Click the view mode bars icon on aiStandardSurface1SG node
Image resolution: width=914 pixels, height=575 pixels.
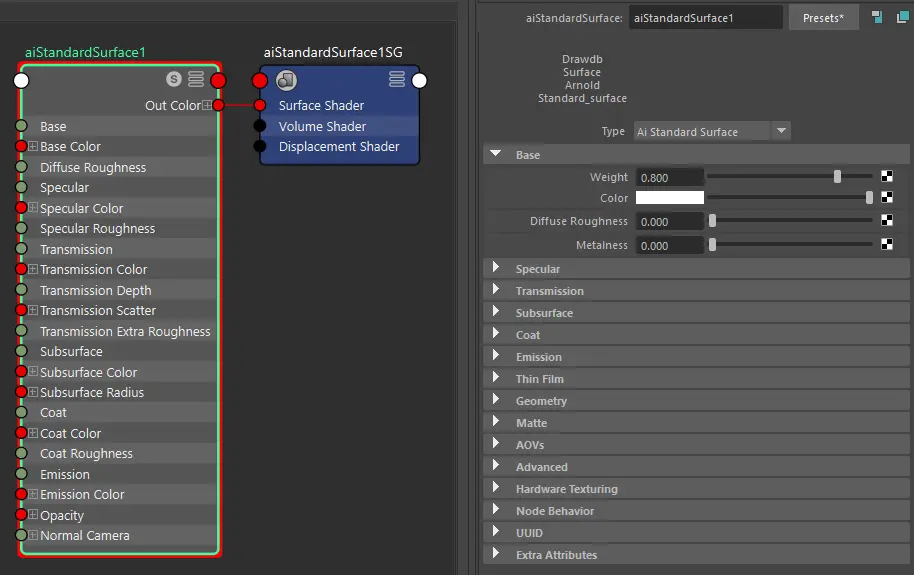(x=397, y=80)
